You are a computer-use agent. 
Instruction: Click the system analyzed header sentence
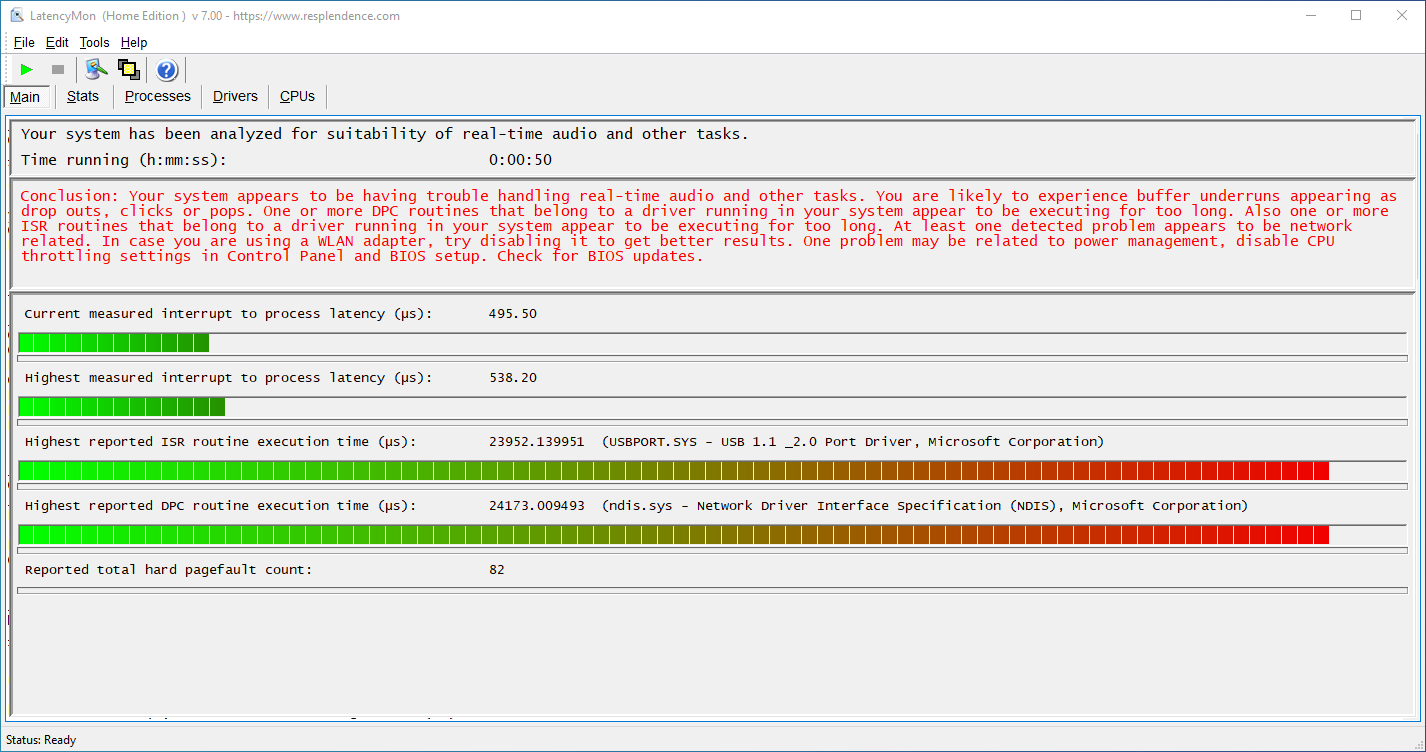[x=384, y=134]
